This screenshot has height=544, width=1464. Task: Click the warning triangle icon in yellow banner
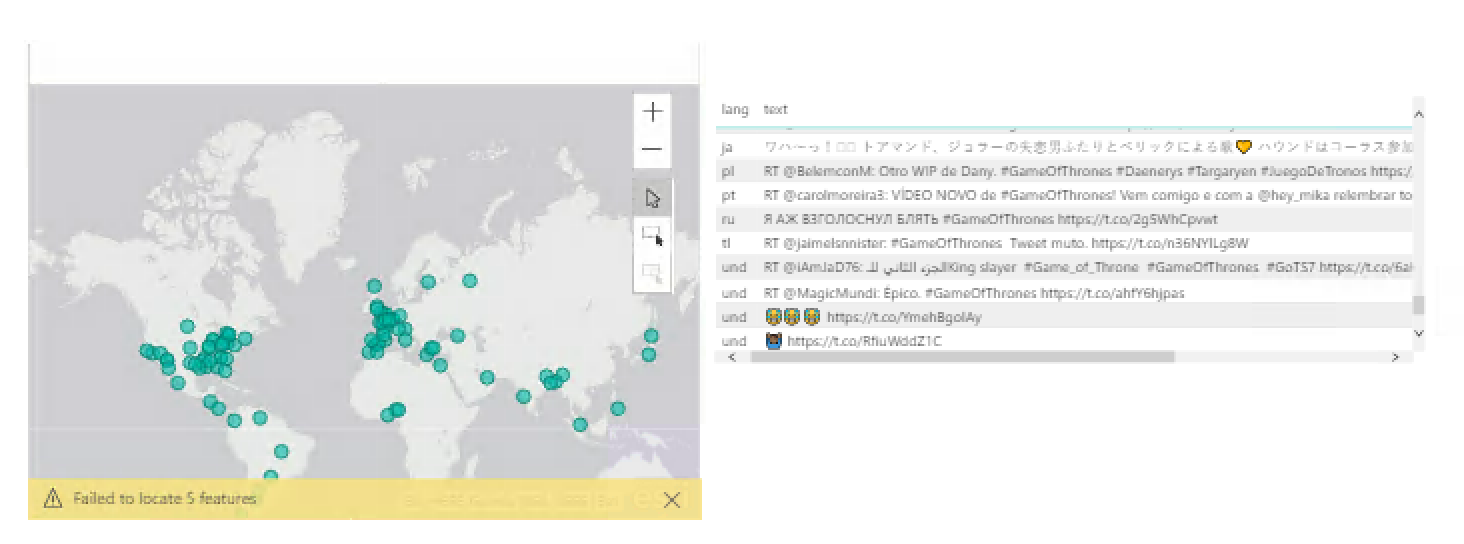point(53,498)
